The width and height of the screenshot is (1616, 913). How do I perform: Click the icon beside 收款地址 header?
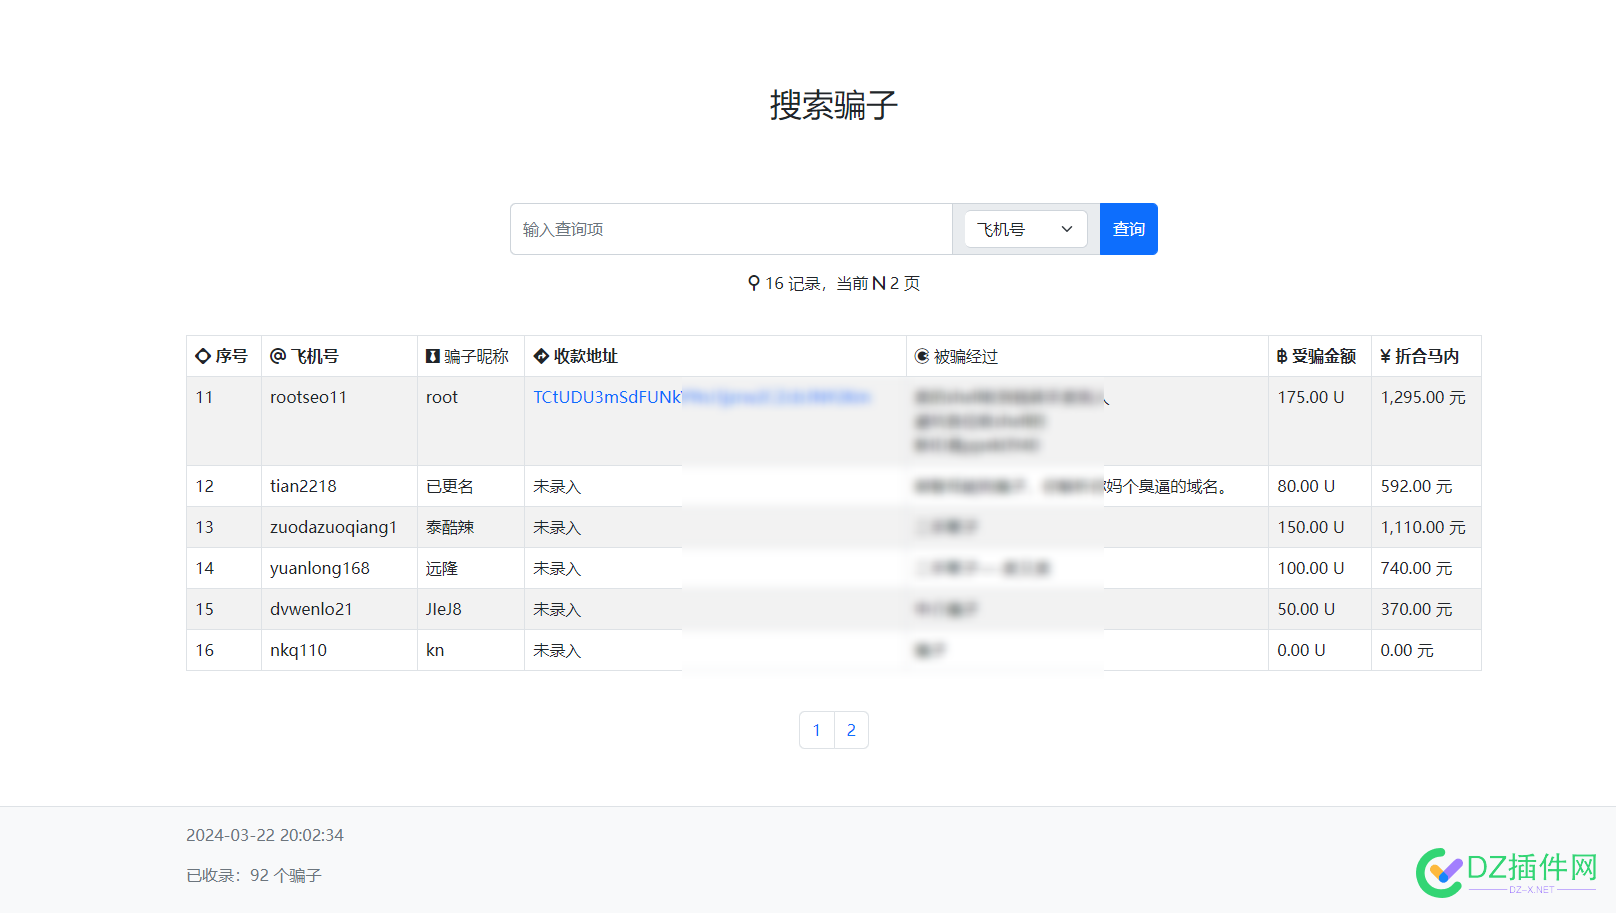(x=541, y=356)
